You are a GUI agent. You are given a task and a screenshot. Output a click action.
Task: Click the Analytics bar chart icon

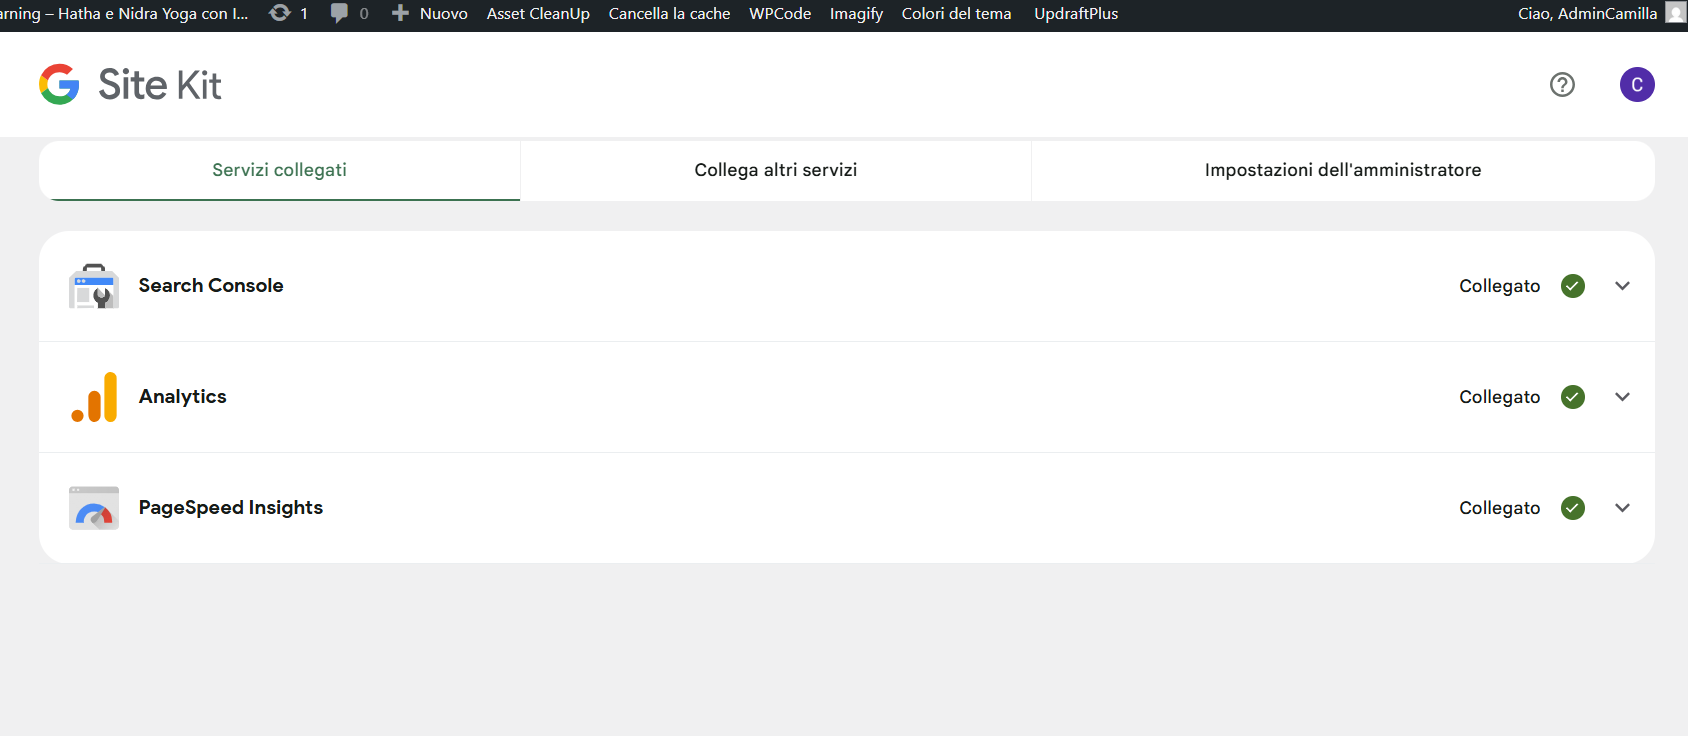(x=94, y=397)
